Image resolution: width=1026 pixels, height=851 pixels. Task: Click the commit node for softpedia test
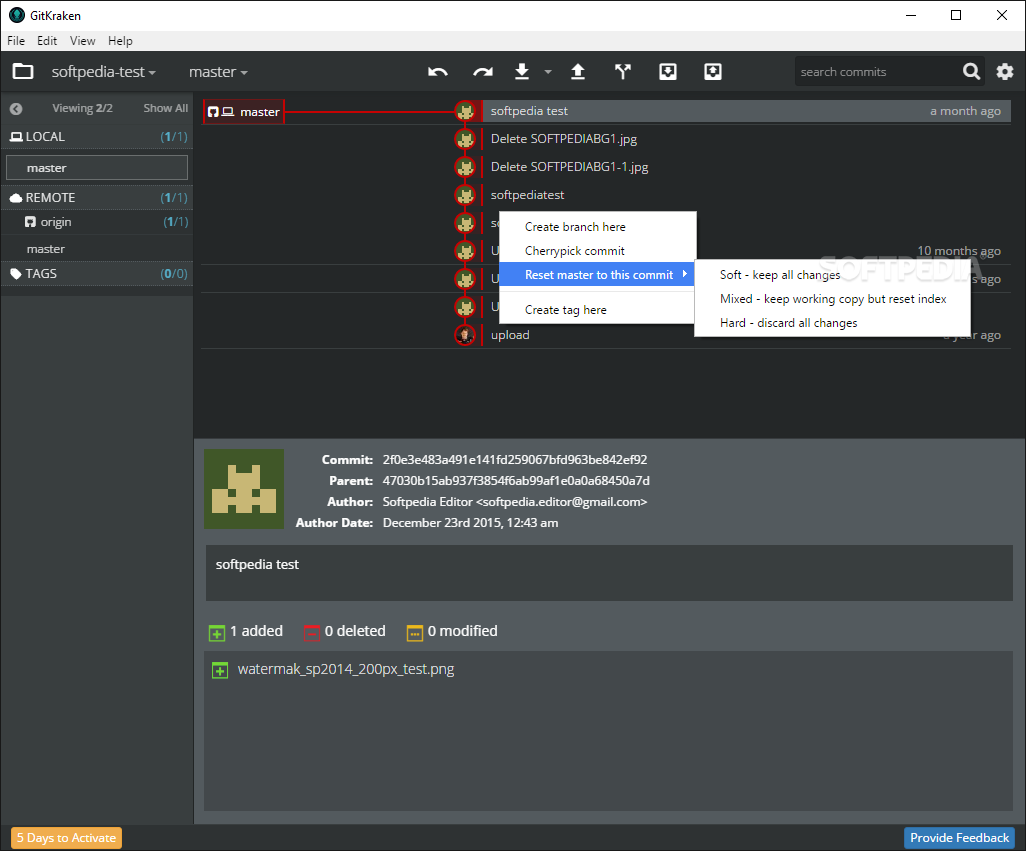tap(465, 111)
